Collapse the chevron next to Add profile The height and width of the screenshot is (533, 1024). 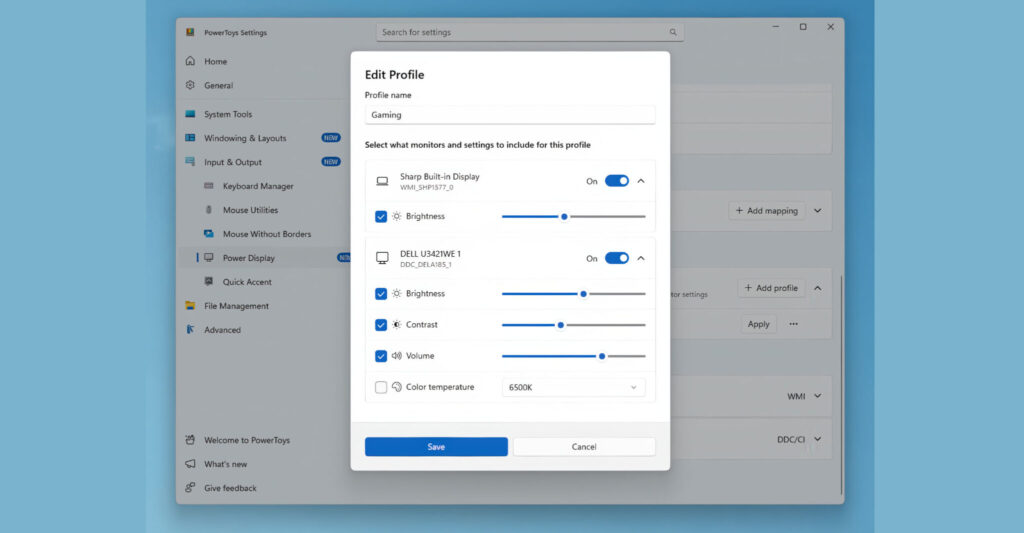click(818, 288)
